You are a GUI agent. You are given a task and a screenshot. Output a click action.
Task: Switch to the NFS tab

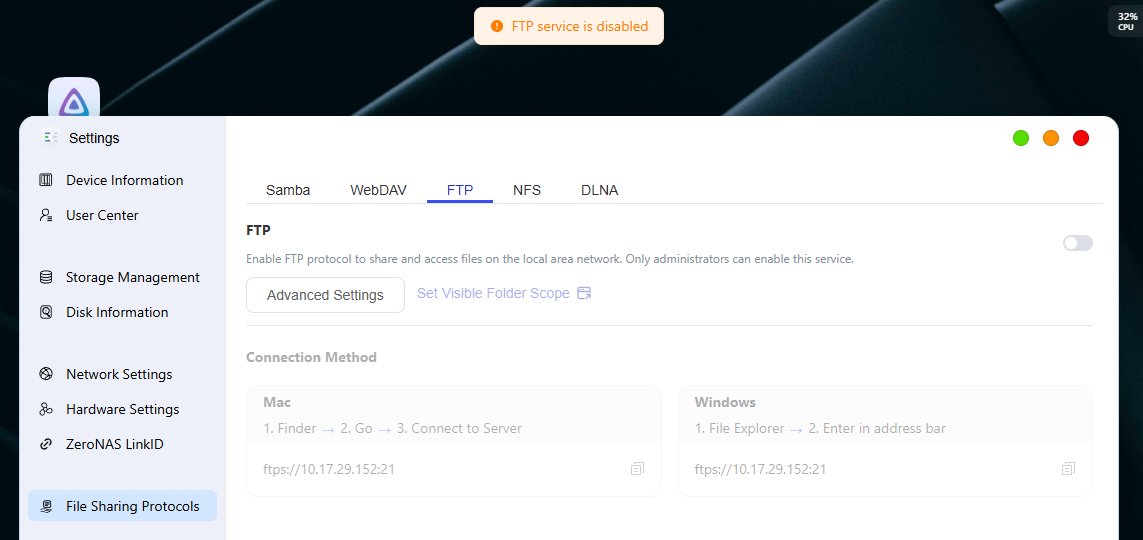[527, 190]
